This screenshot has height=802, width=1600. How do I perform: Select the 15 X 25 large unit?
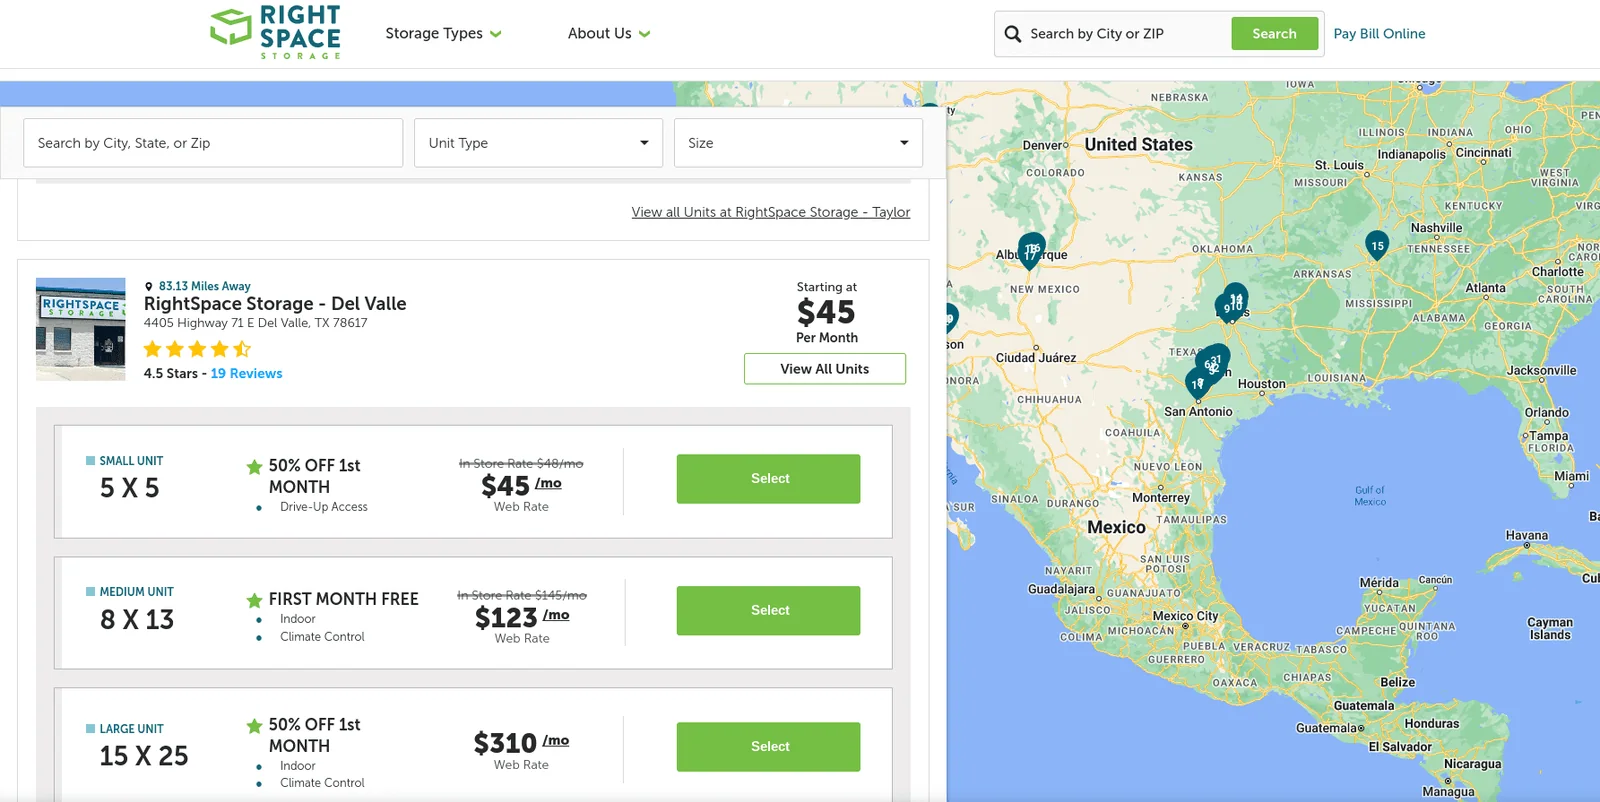(x=768, y=747)
